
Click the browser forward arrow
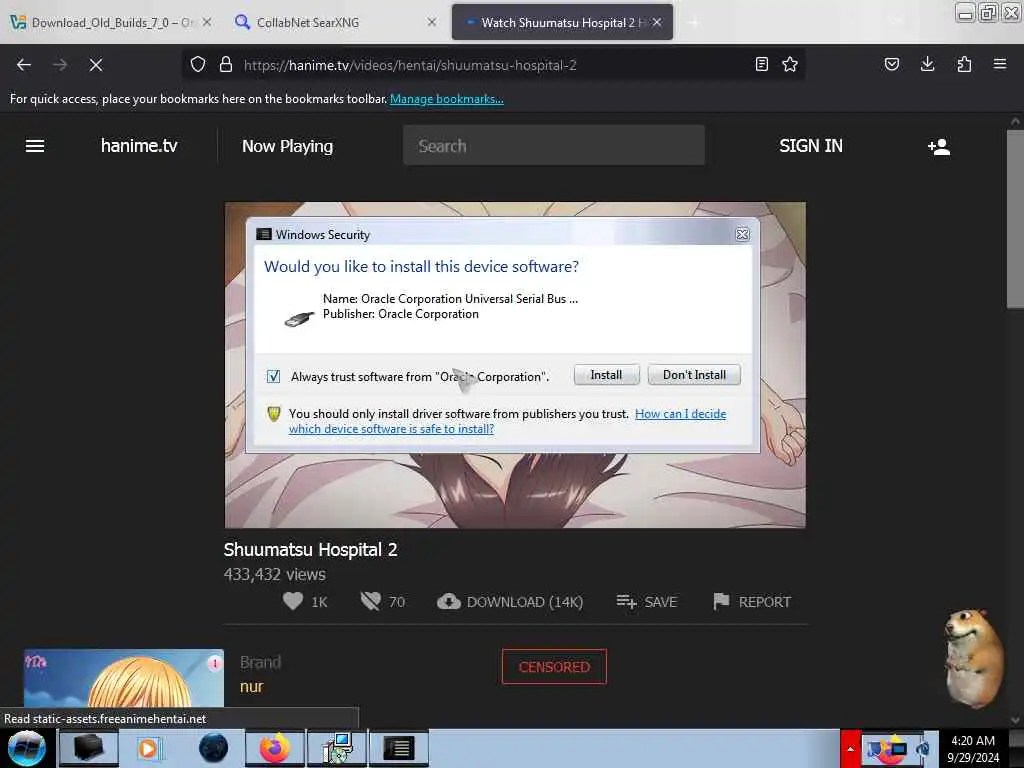(60, 65)
